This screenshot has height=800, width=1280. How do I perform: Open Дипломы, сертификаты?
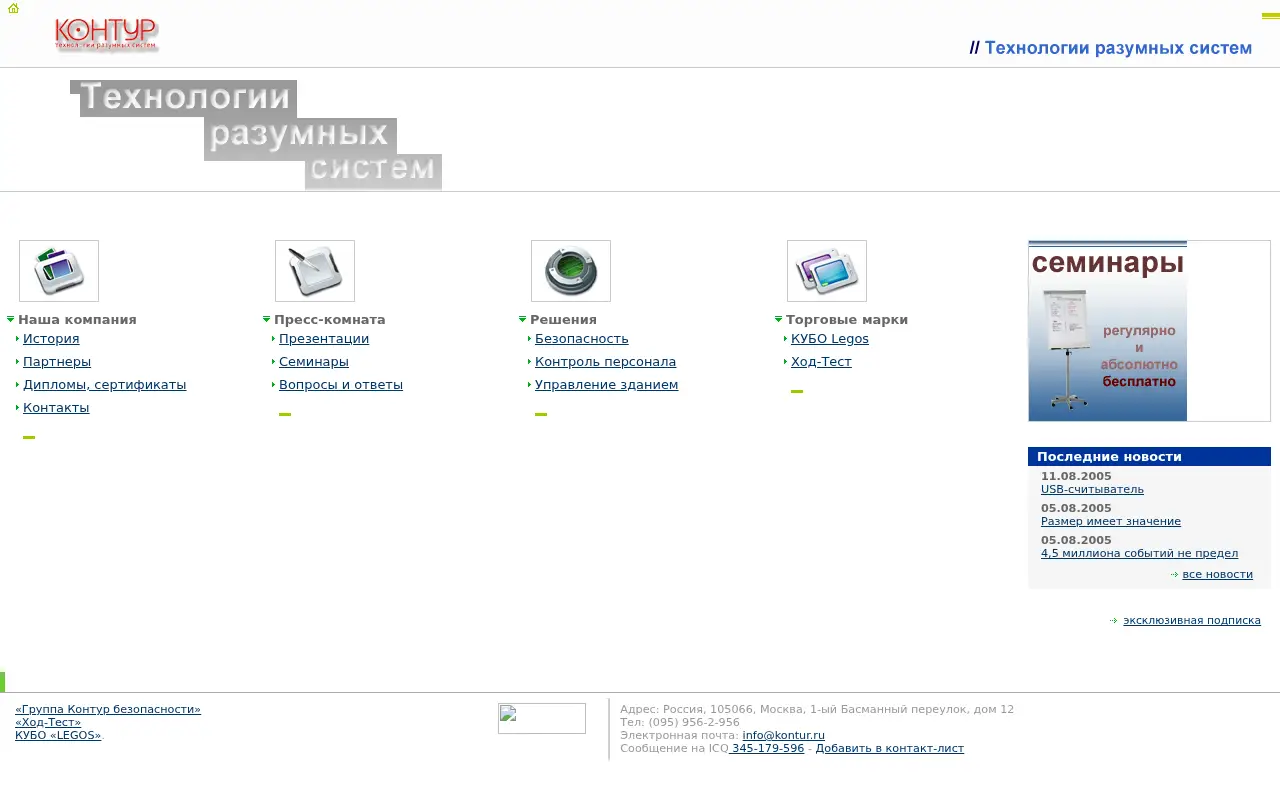(x=105, y=385)
